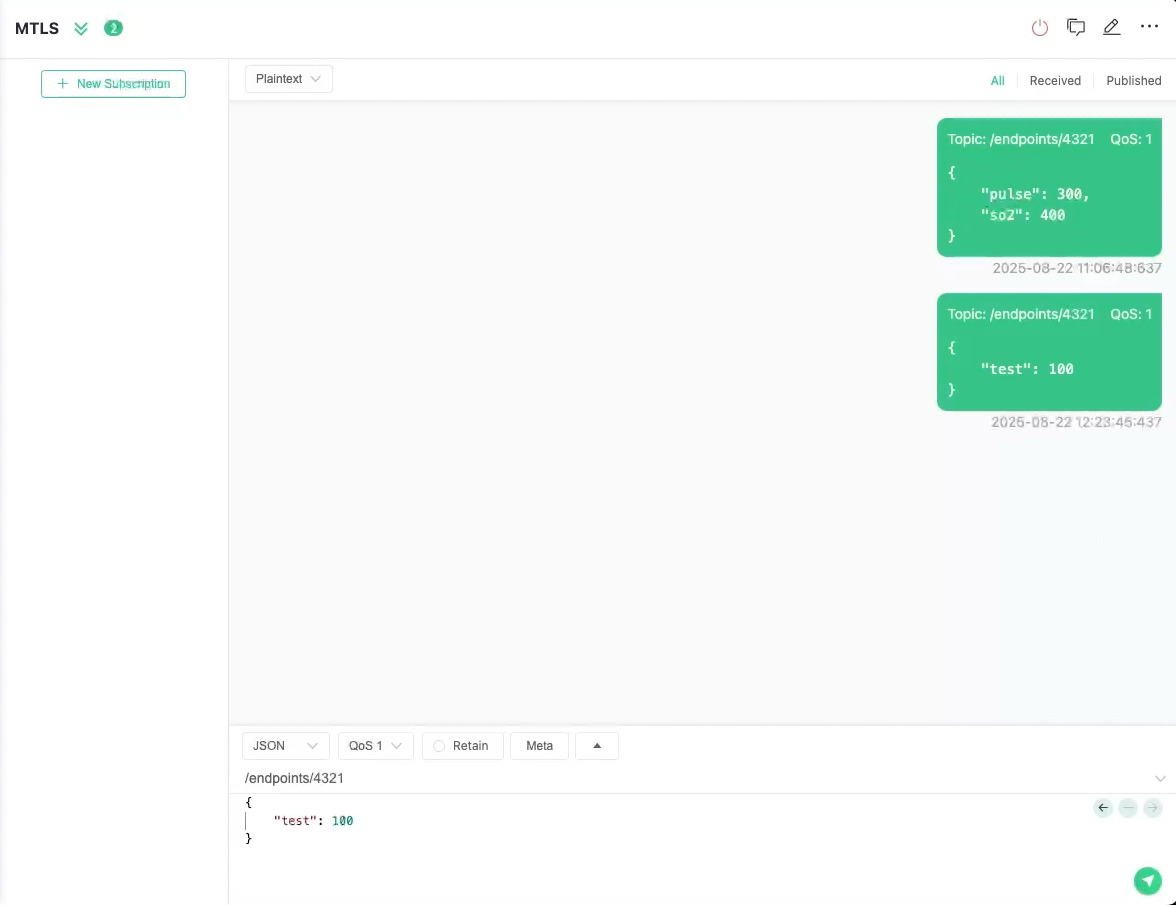Switch to the Received messages tab
The width and height of the screenshot is (1176, 905).
[1055, 80]
